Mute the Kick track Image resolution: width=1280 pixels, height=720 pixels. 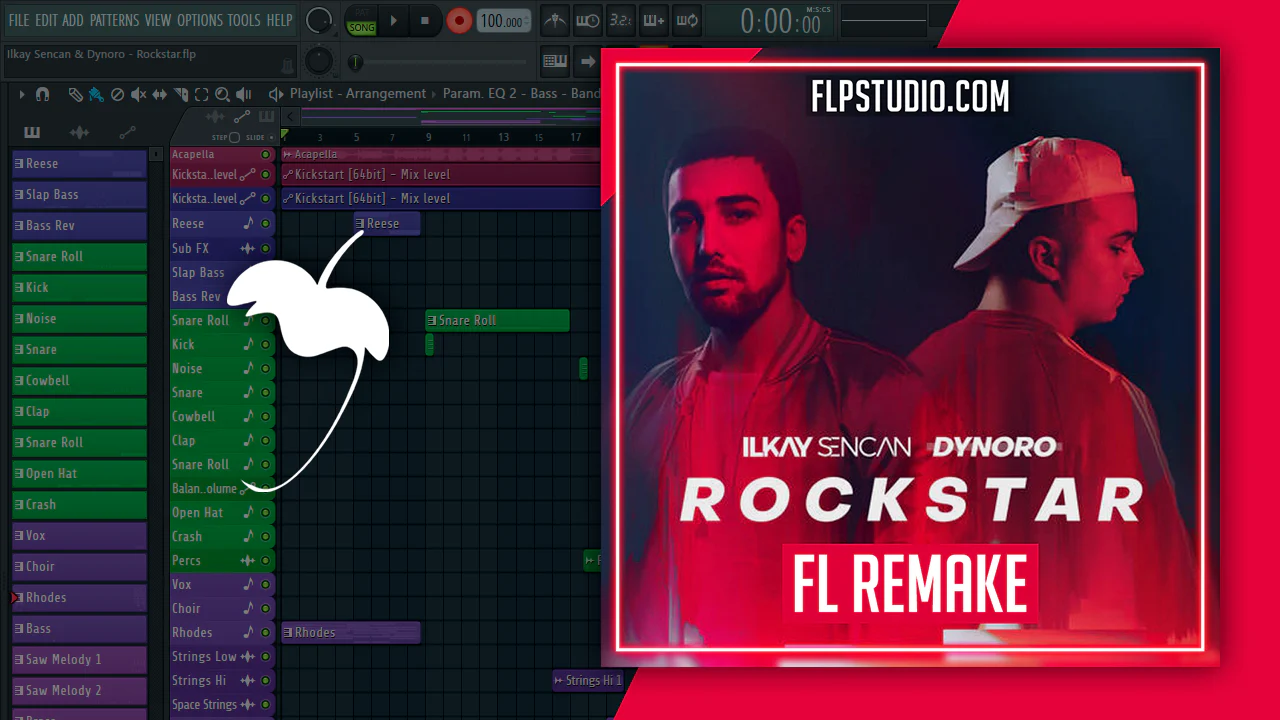266,344
